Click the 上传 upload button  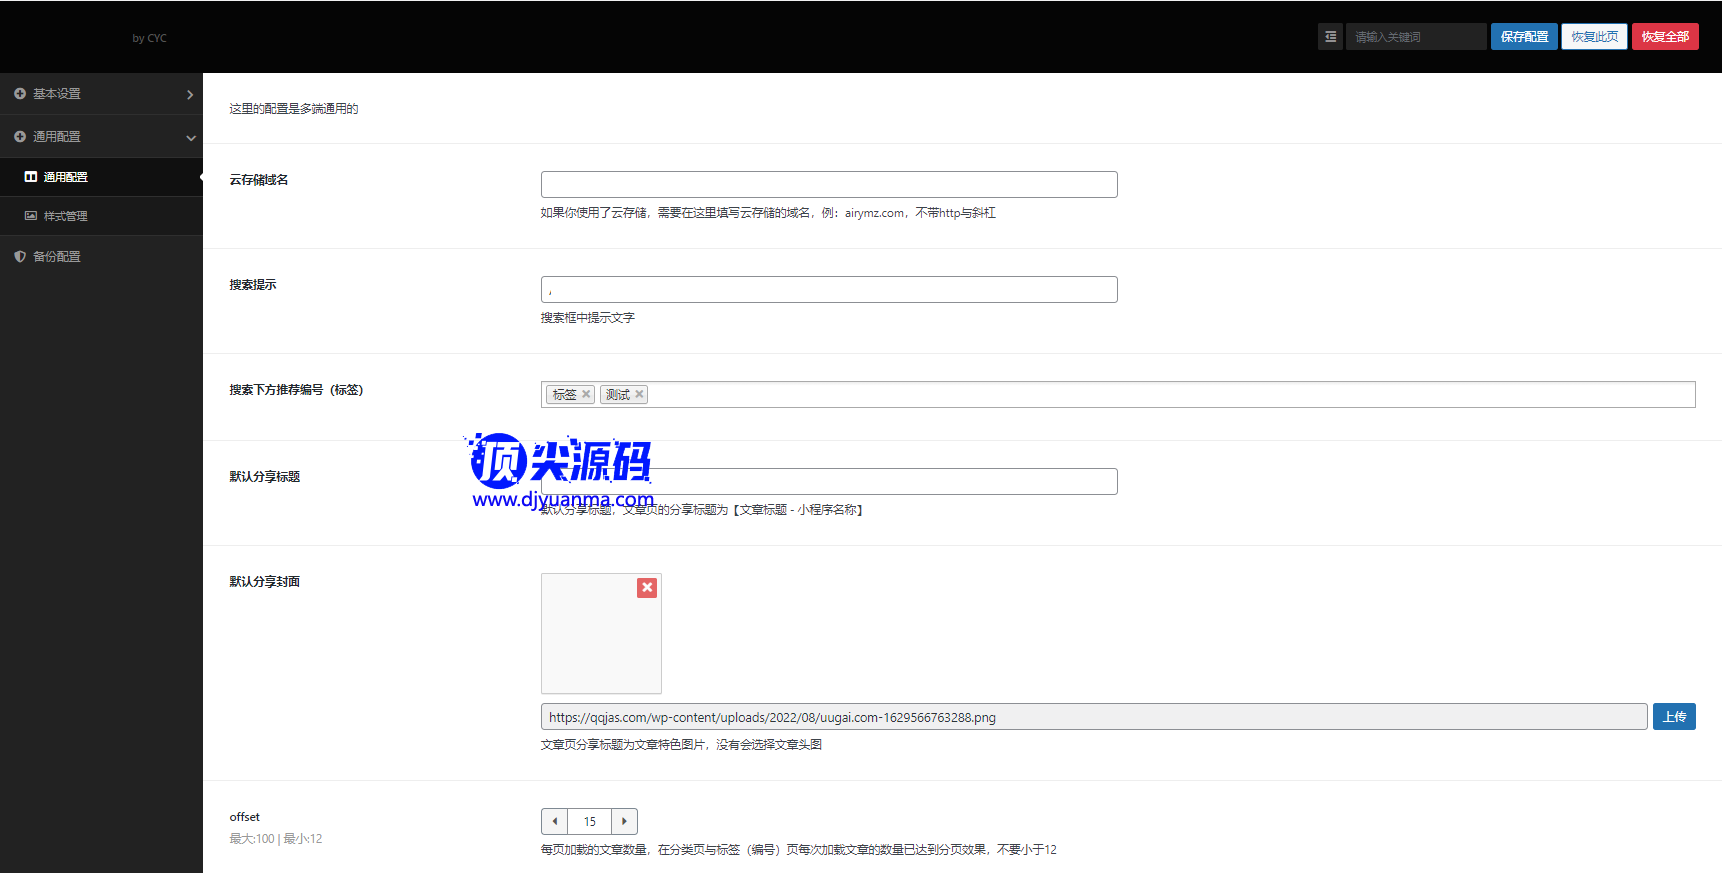click(1674, 717)
